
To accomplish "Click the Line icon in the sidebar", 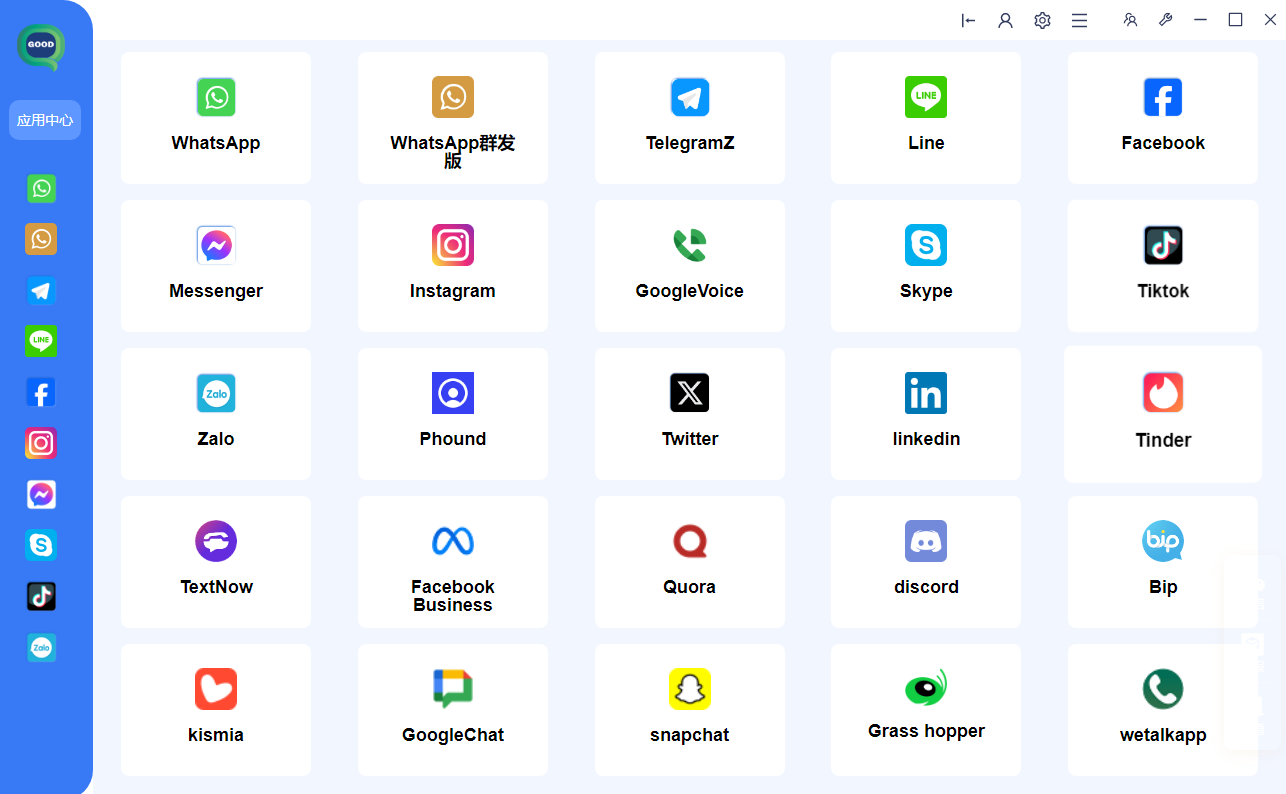I will click(x=41, y=341).
